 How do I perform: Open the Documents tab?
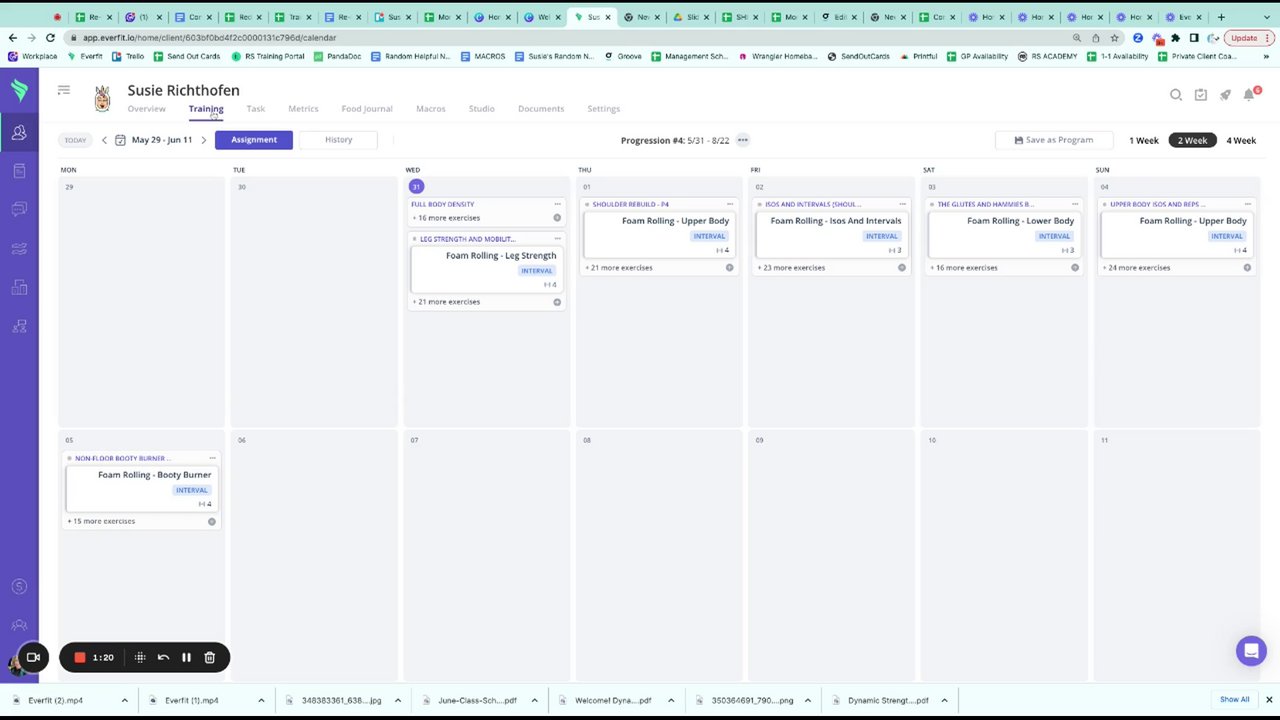pyautogui.click(x=541, y=109)
